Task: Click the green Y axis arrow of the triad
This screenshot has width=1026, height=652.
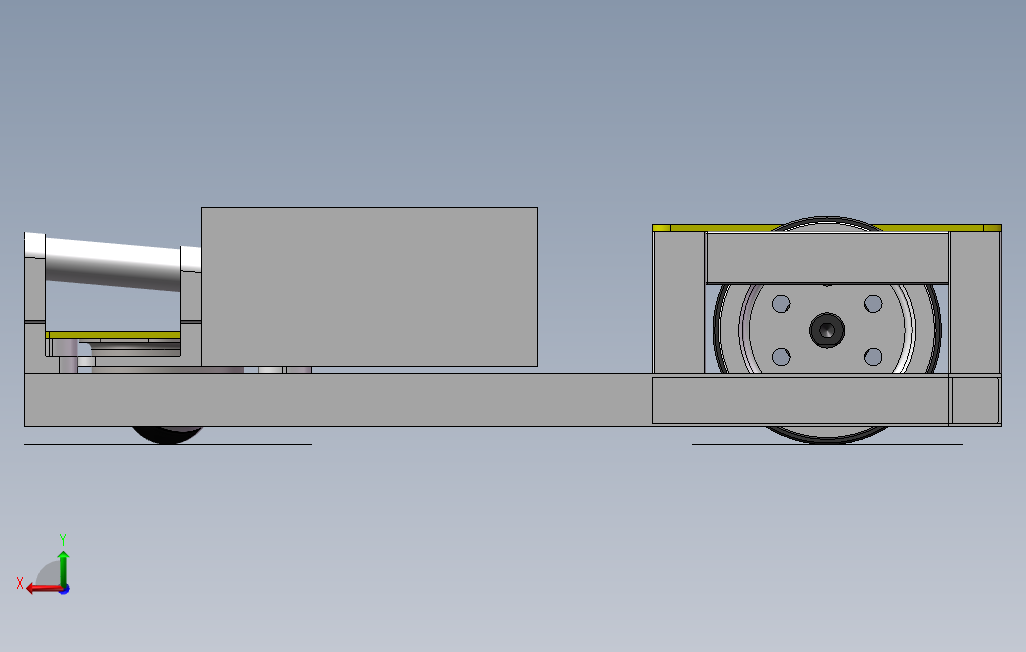Action: (x=63, y=568)
